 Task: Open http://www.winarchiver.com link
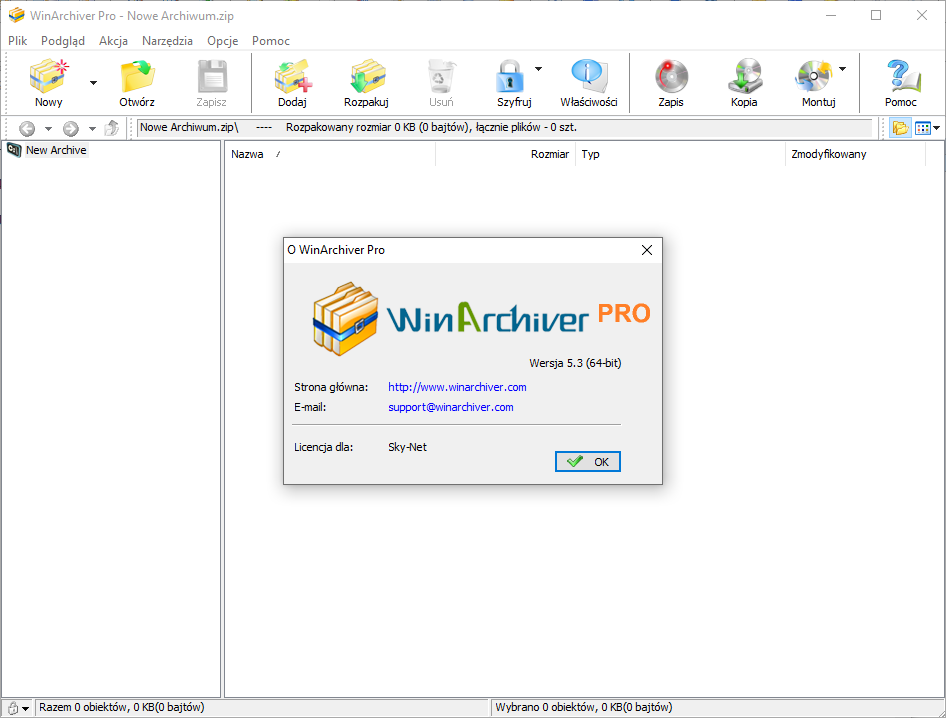point(457,387)
